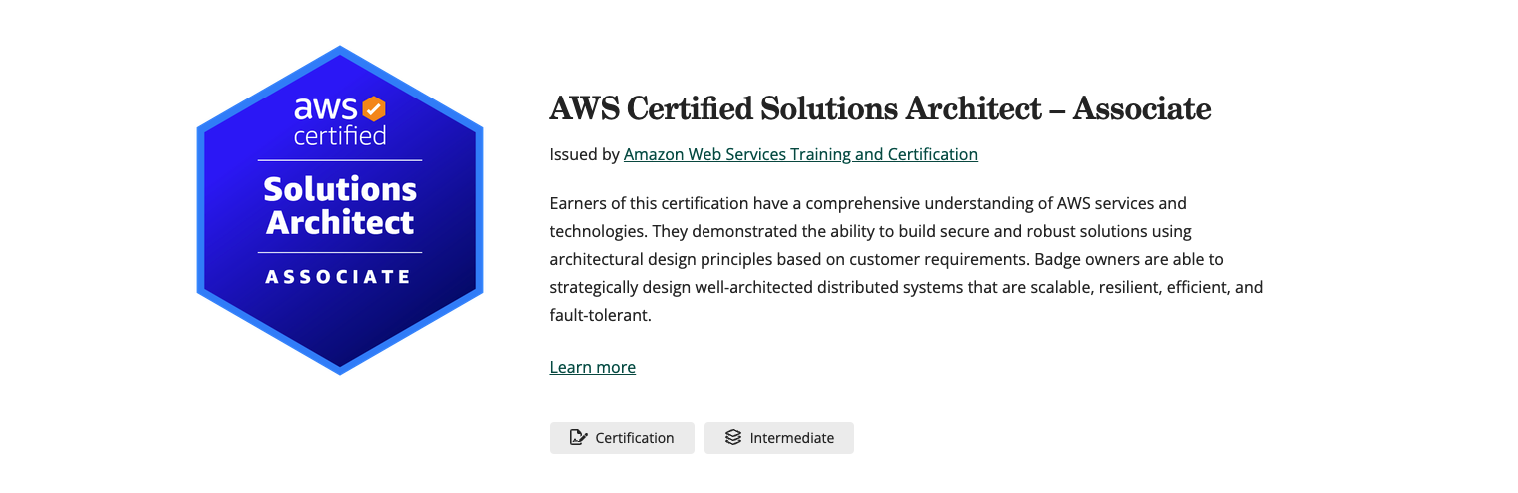
Task: Click the 'ASSOCIATE' label on the badge
Action: 339,277
